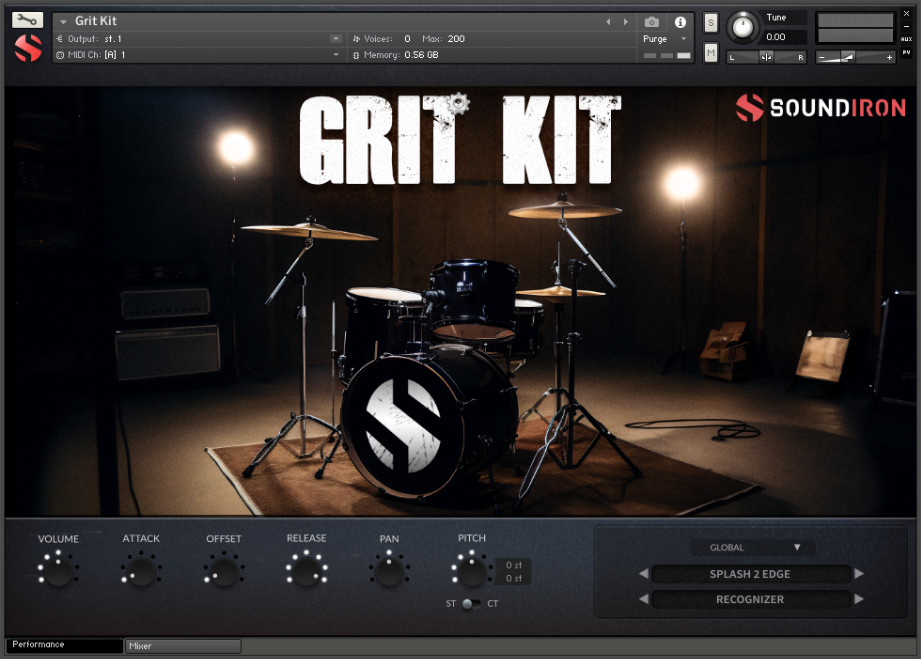
Task: Click the purge status indicator bars
Action: point(667,55)
